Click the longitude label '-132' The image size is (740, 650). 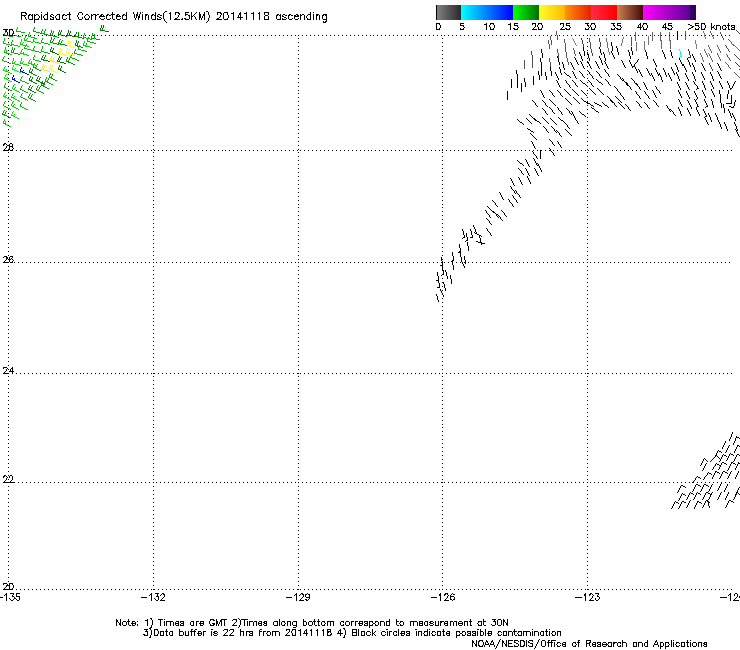pyautogui.click(x=153, y=597)
